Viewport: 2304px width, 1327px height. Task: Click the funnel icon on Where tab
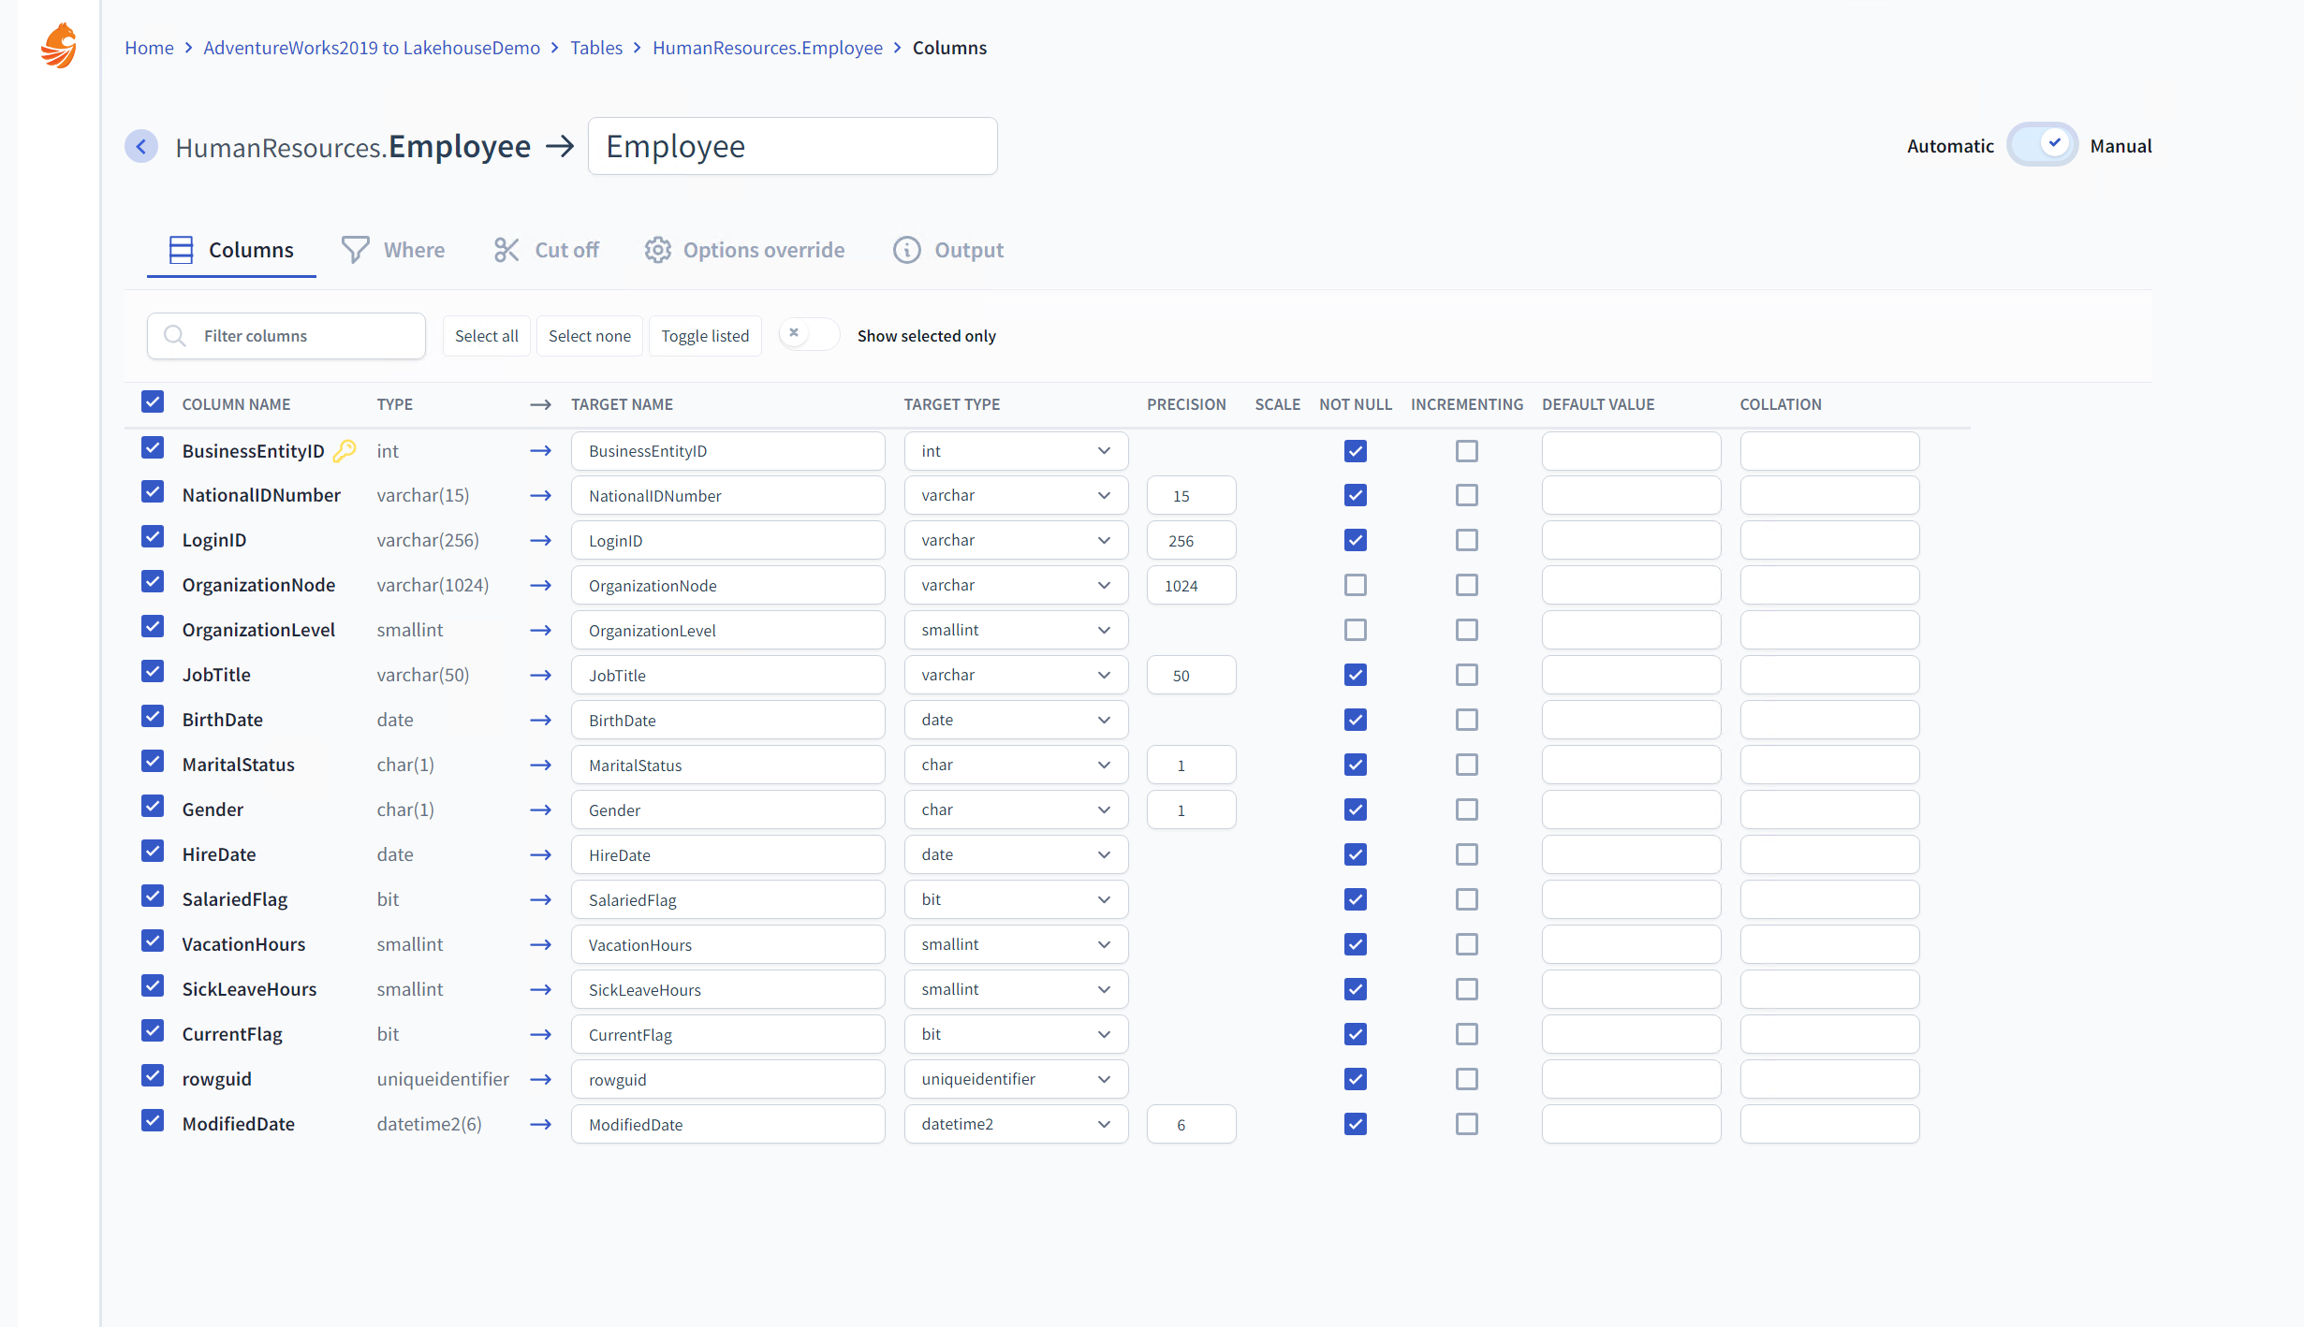tap(355, 249)
